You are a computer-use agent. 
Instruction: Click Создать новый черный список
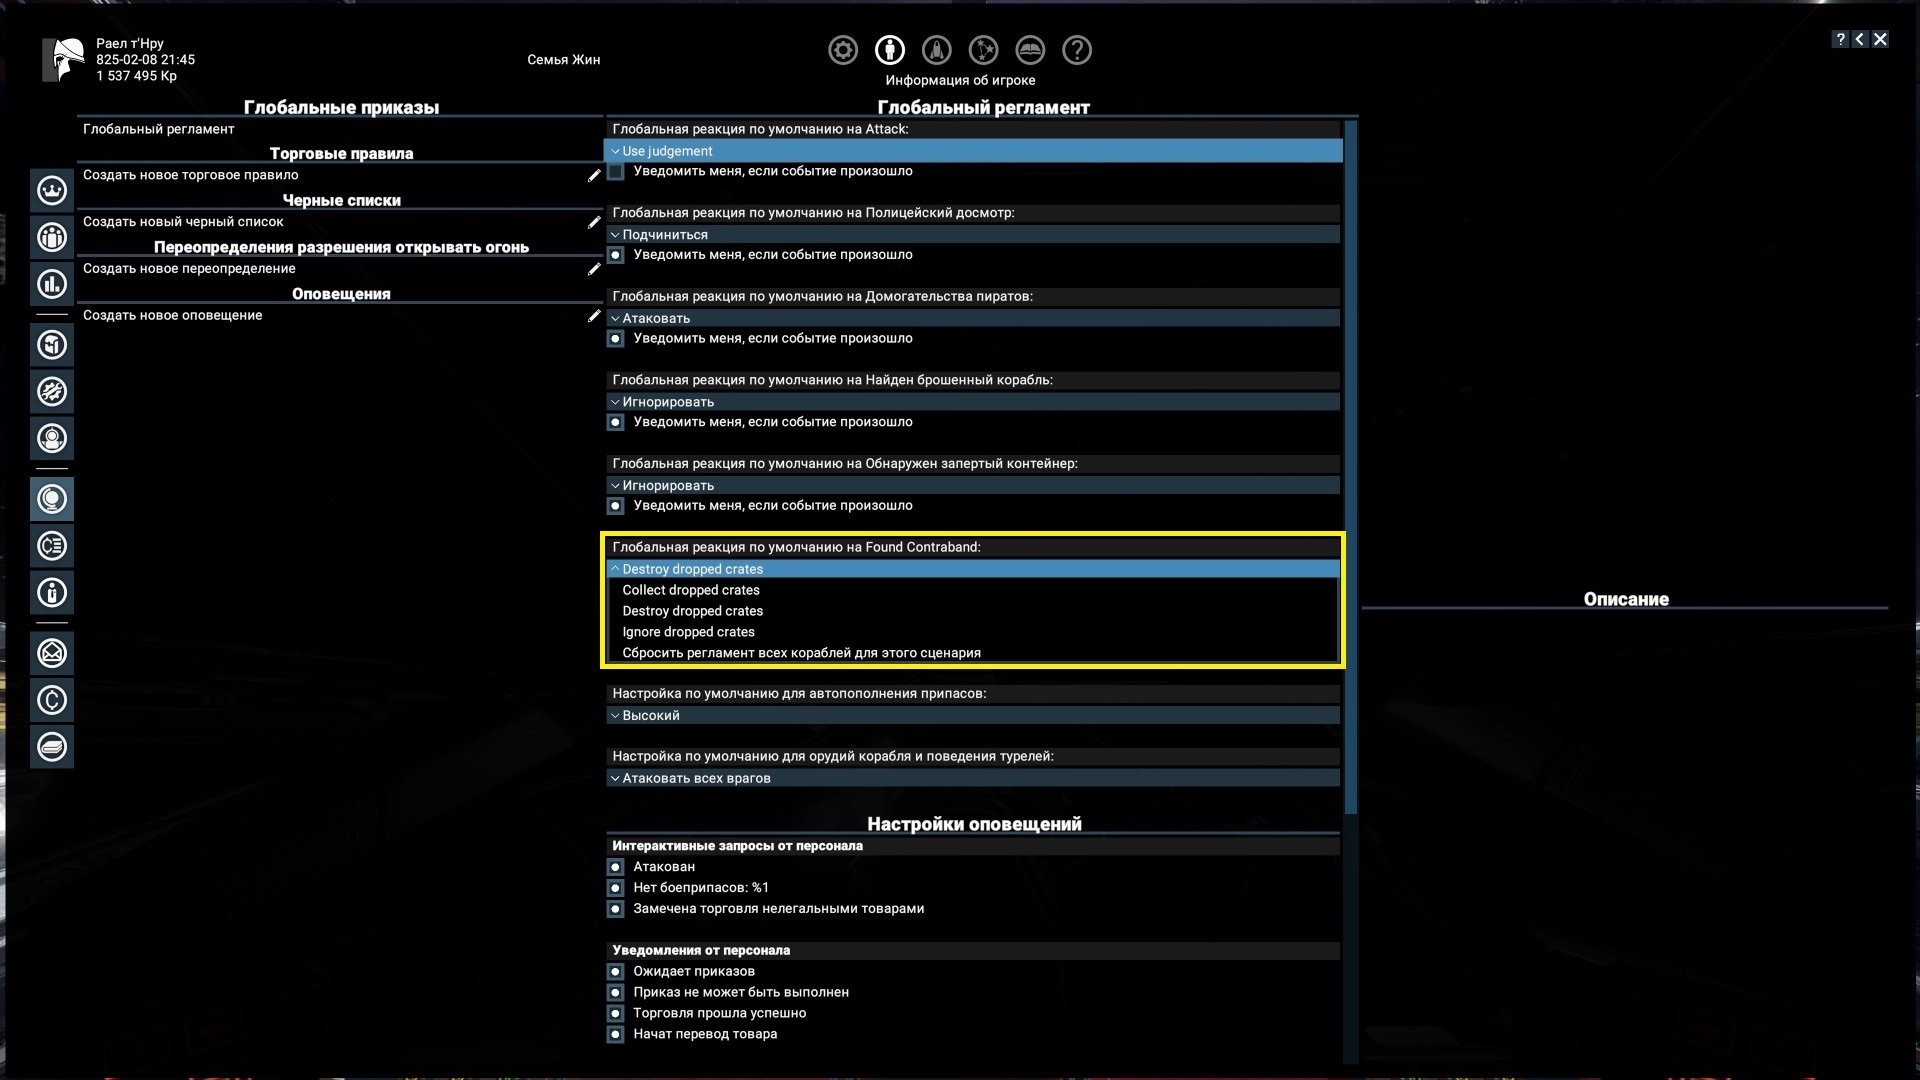click(x=183, y=222)
